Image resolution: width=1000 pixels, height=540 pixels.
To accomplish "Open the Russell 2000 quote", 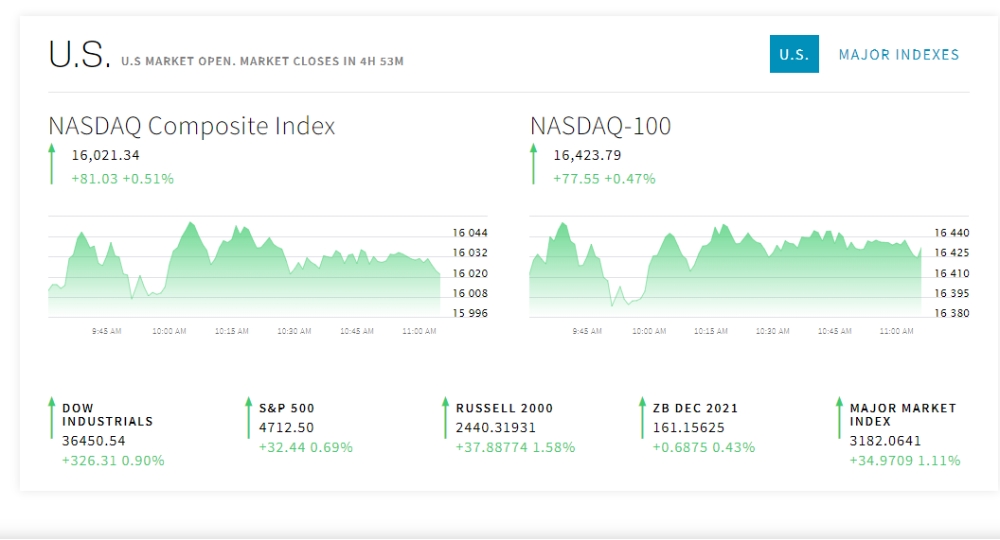I will pos(504,408).
